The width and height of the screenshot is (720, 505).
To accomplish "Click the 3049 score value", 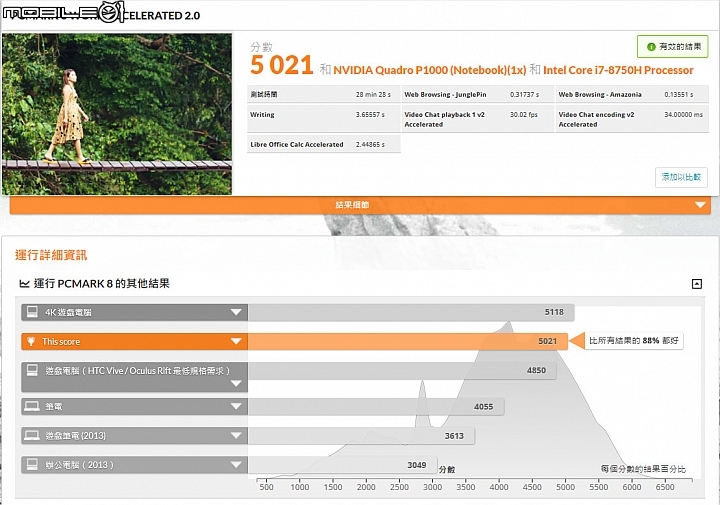I will (417, 465).
